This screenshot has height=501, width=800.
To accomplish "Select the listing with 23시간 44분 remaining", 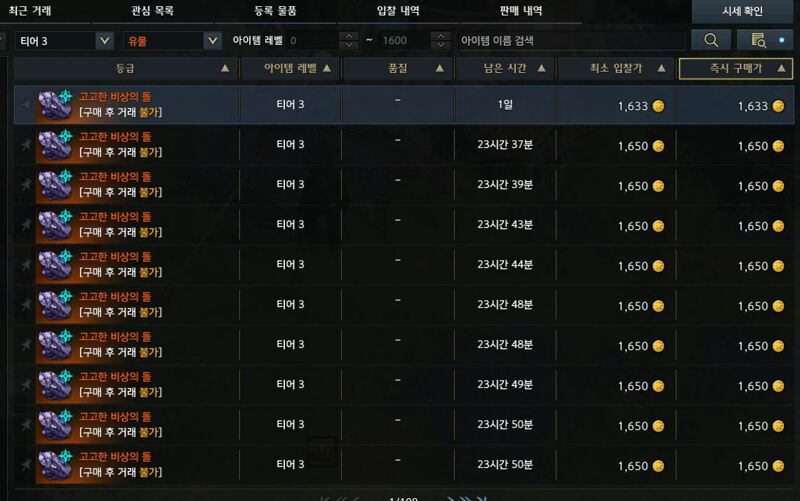I will 404,265.
